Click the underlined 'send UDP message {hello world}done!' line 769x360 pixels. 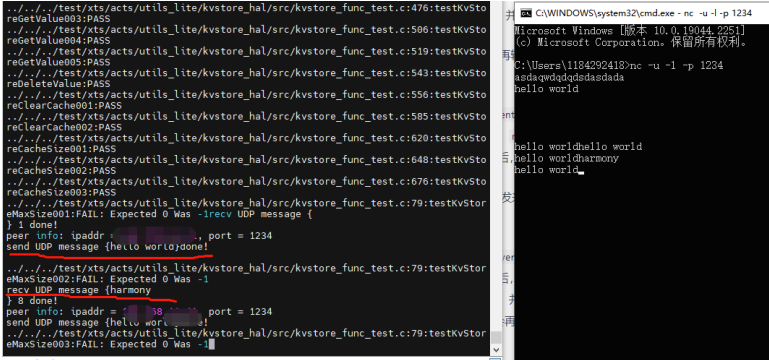tap(107, 247)
